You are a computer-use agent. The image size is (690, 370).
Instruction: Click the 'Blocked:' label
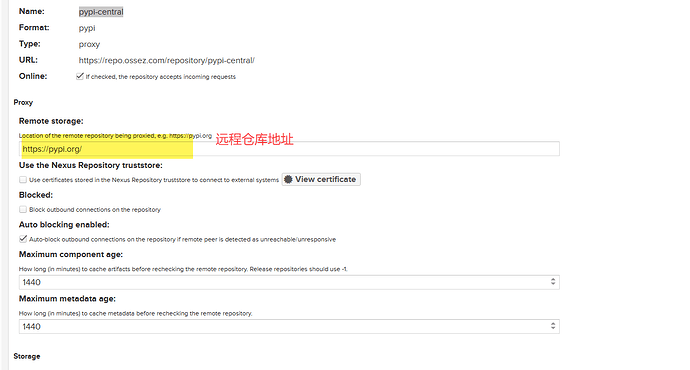(36, 195)
